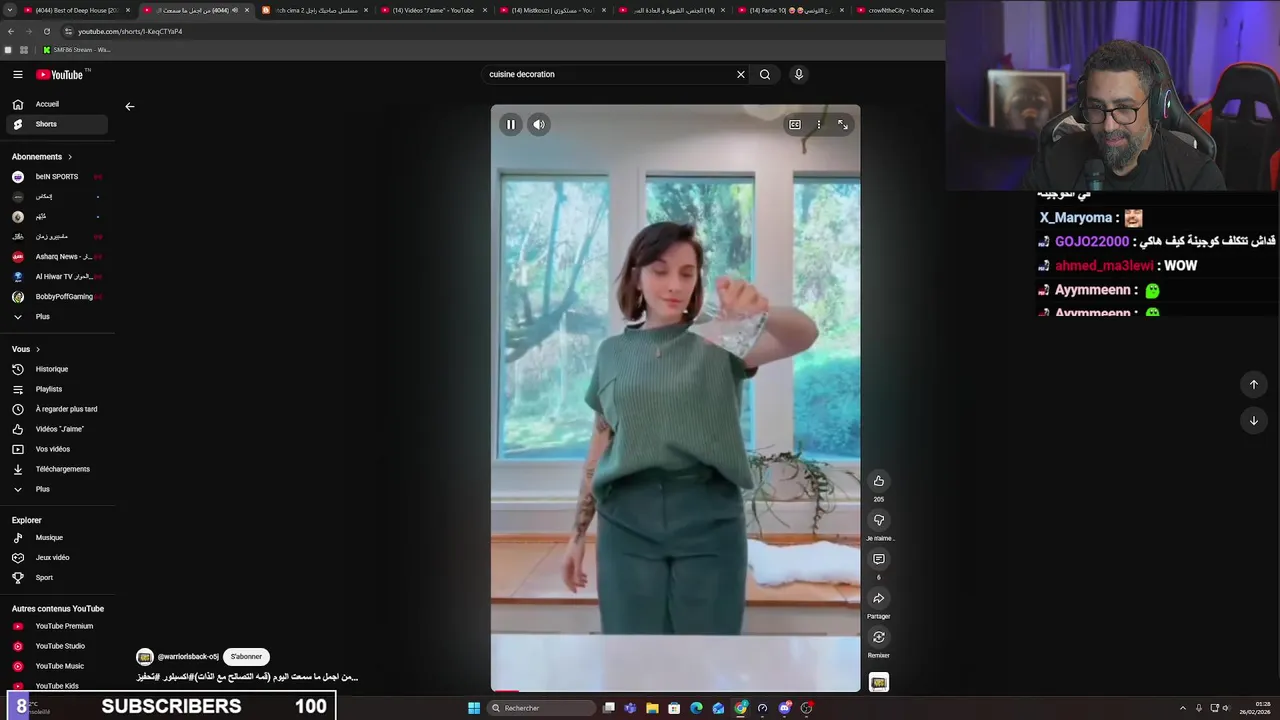Open YouTube Studio link
The width and height of the screenshot is (1280, 720).
pos(57,646)
